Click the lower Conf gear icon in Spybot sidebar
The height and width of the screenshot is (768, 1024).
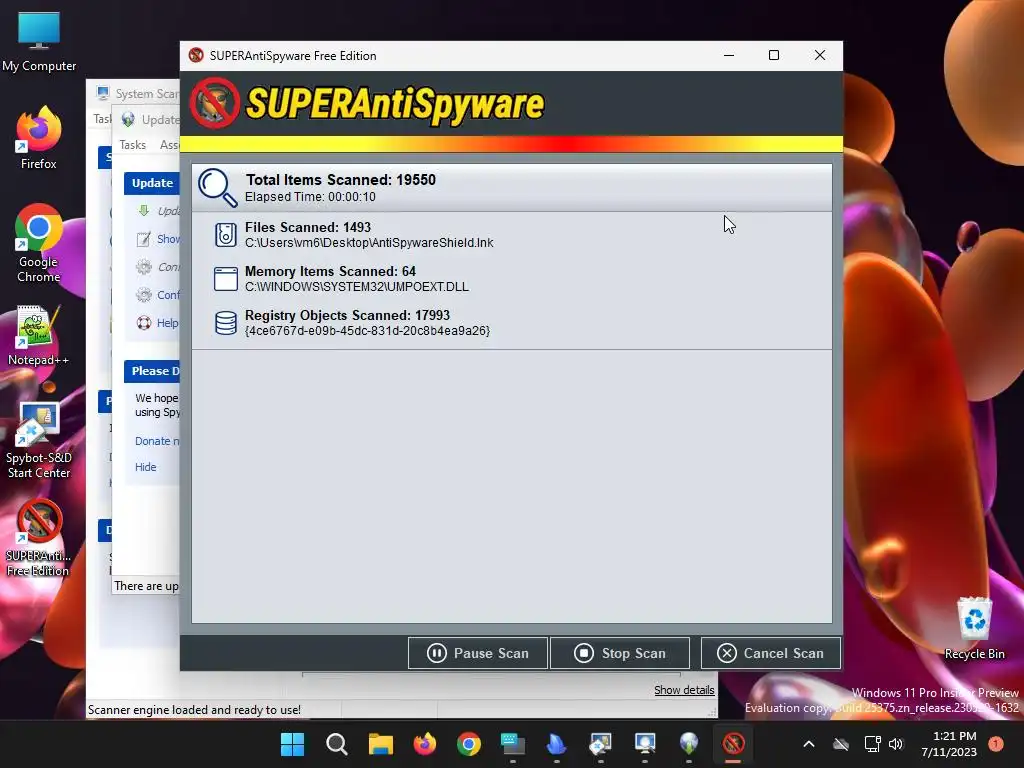click(144, 295)
